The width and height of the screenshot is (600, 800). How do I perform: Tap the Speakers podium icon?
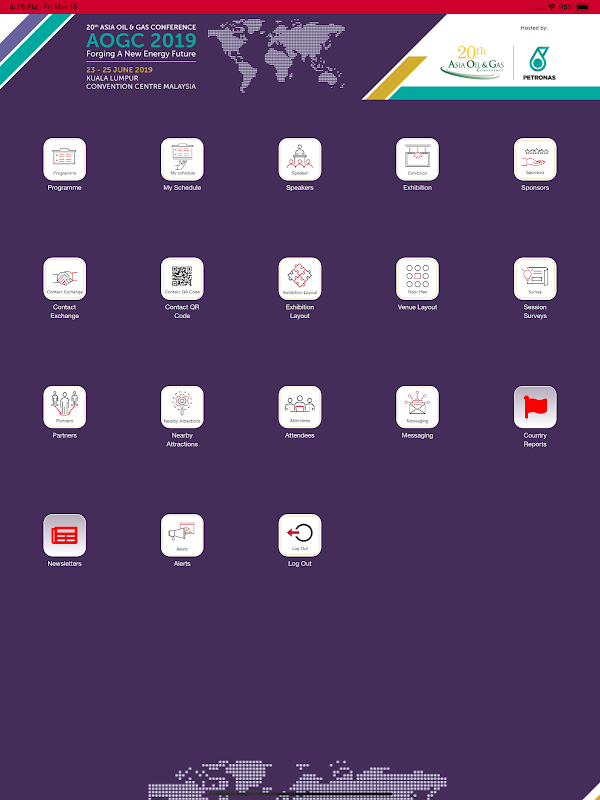[x=300, y=159]
